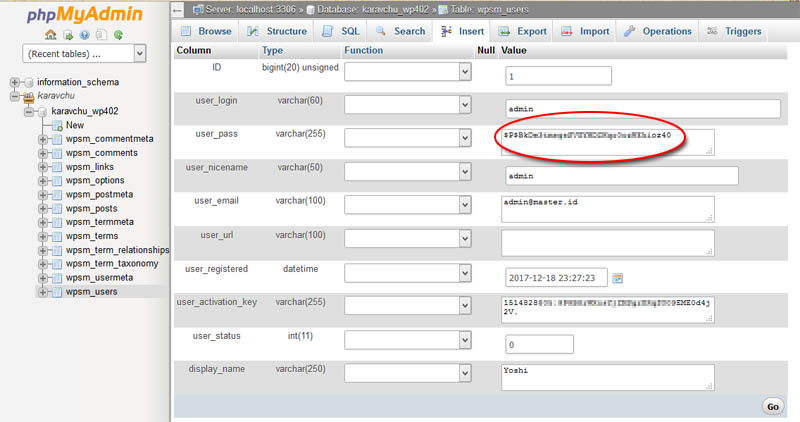Click the user_login value field
800x422 pixels.
pos(643,109)
